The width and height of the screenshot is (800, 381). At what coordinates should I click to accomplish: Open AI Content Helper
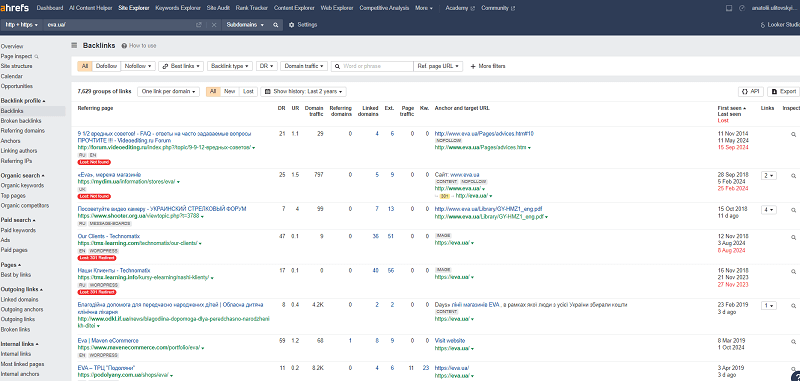[91, 8]
